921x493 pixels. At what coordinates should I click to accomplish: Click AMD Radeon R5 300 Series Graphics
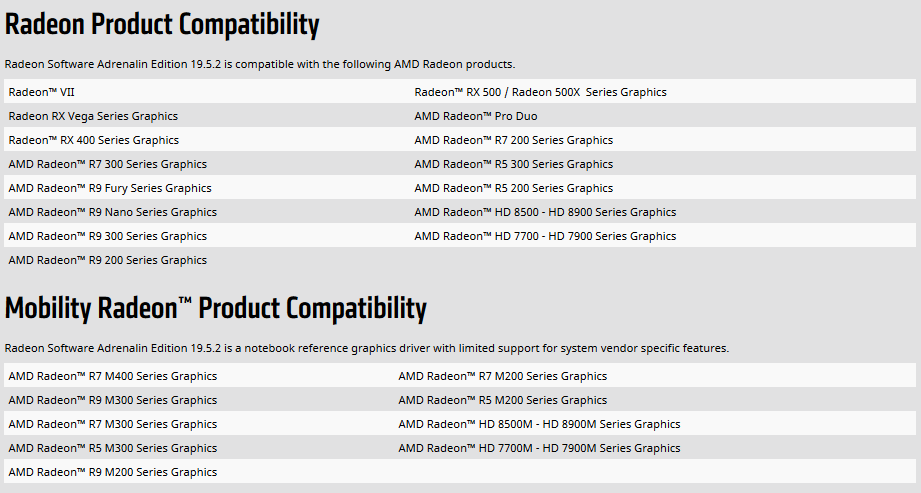pyautogui.click(x=513, y=165)
